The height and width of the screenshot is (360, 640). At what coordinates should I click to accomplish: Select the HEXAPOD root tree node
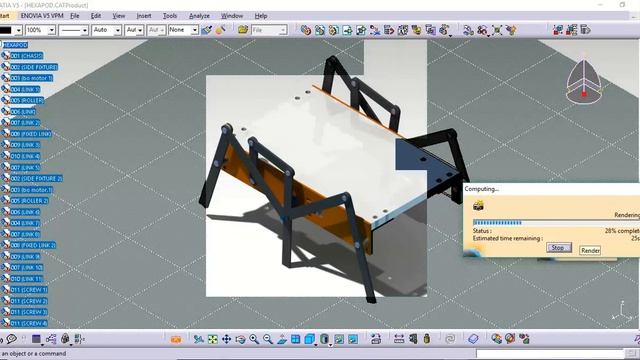[x=16, y=45]
